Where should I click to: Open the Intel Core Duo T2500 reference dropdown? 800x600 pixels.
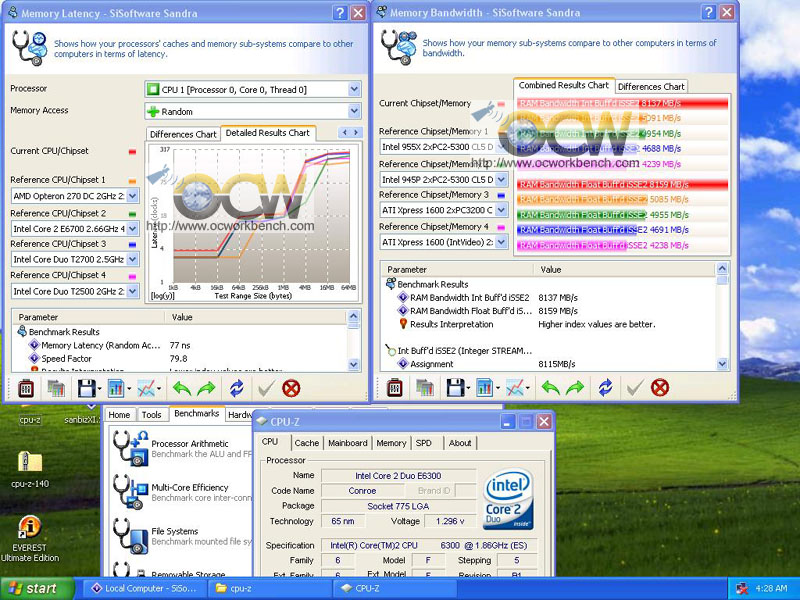coord(132,291)
